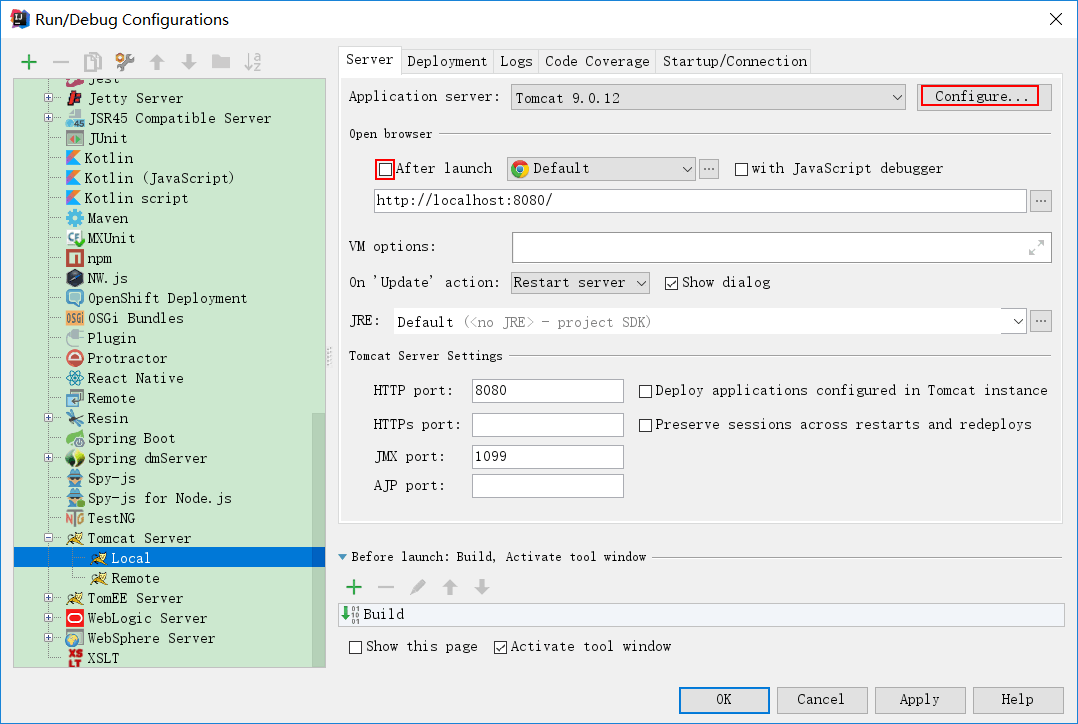Click the Move Down arrow in configurations toolbar

click(x=189, y=63)
